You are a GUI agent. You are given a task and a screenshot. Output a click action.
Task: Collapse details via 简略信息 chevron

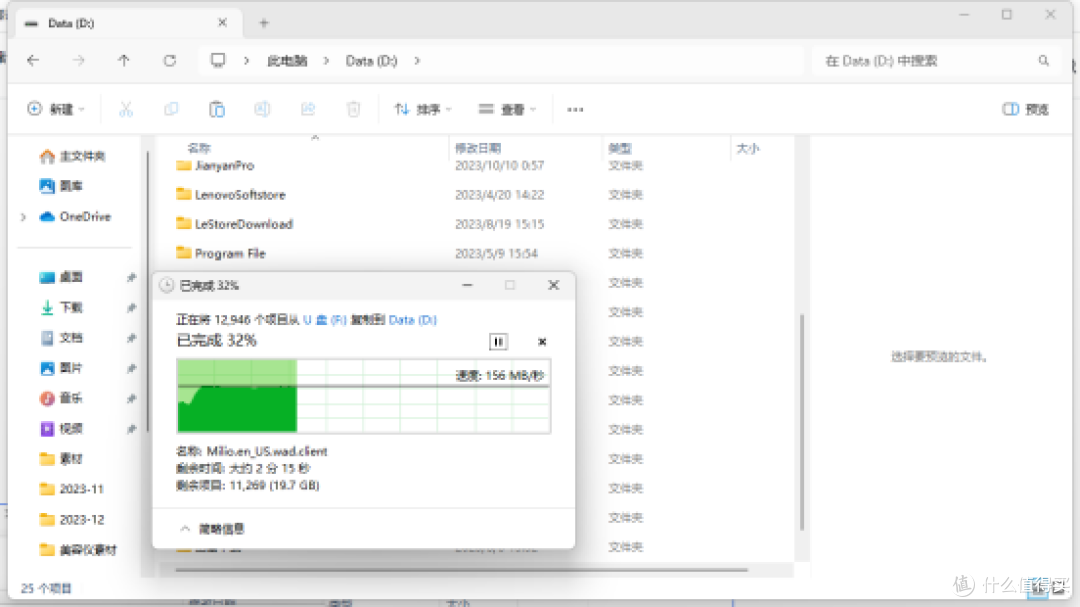(185, 529)
